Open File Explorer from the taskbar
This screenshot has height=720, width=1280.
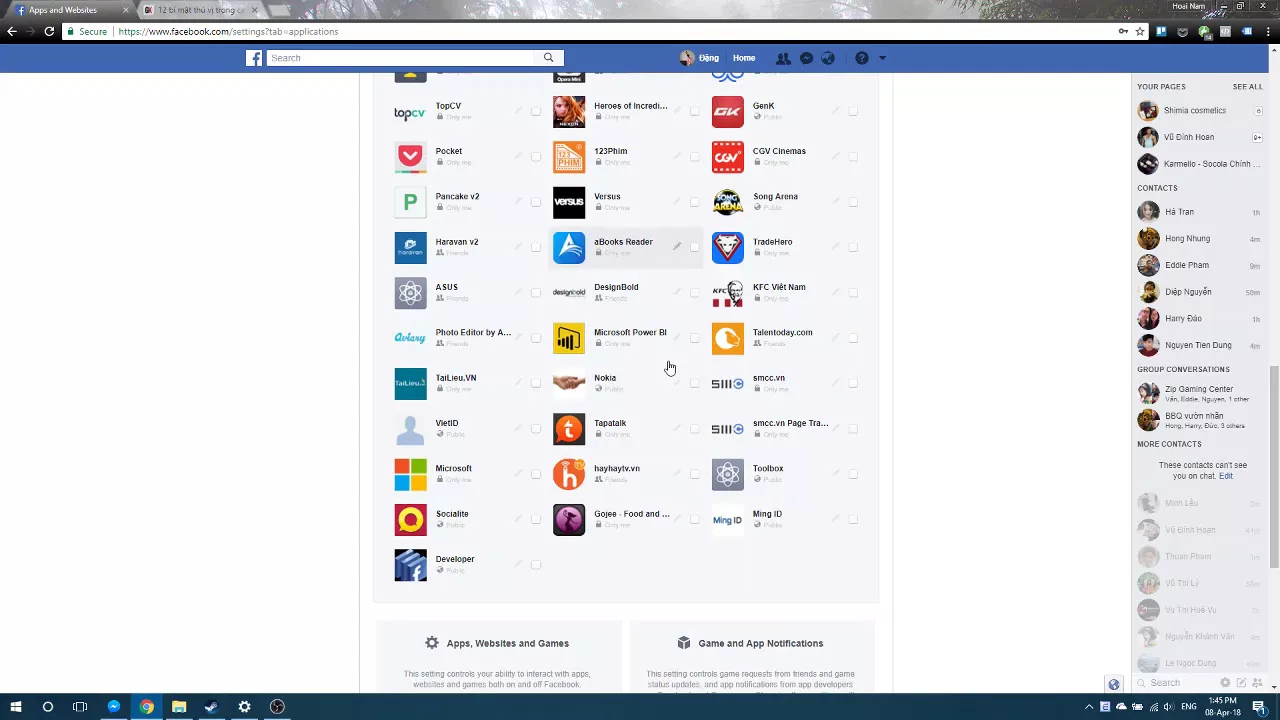[x=179, y=707]
